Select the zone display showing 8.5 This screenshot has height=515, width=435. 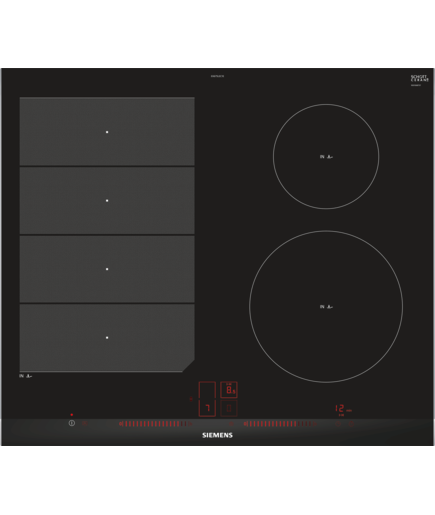(229, 390)
